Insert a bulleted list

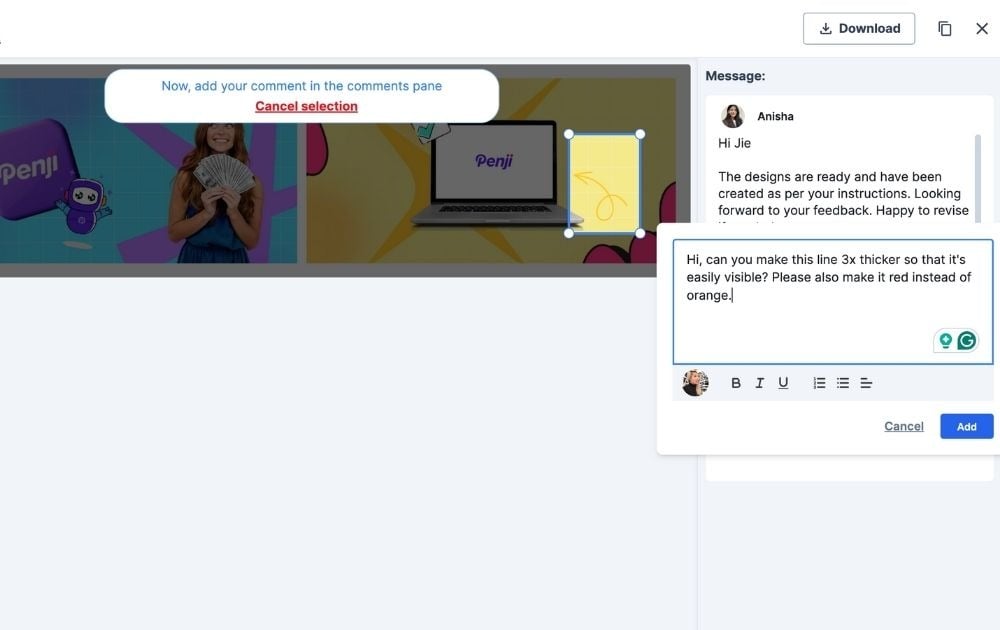point(843,383)
